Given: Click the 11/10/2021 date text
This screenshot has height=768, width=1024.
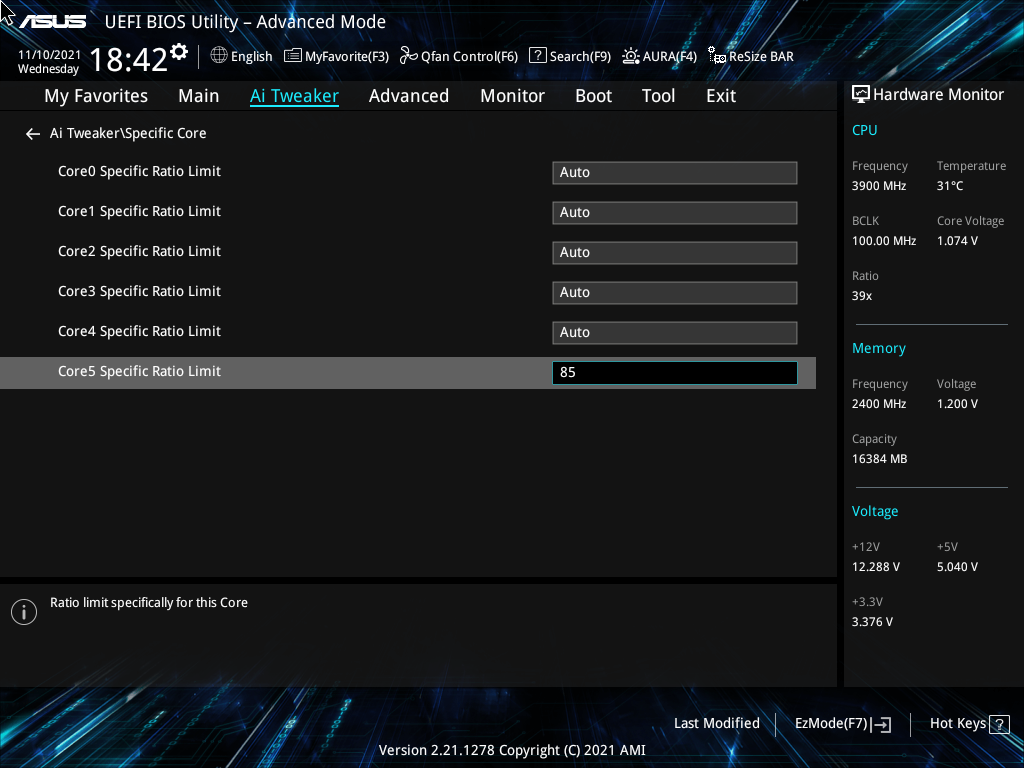Looking at the screenshot, I should point(49,55).
